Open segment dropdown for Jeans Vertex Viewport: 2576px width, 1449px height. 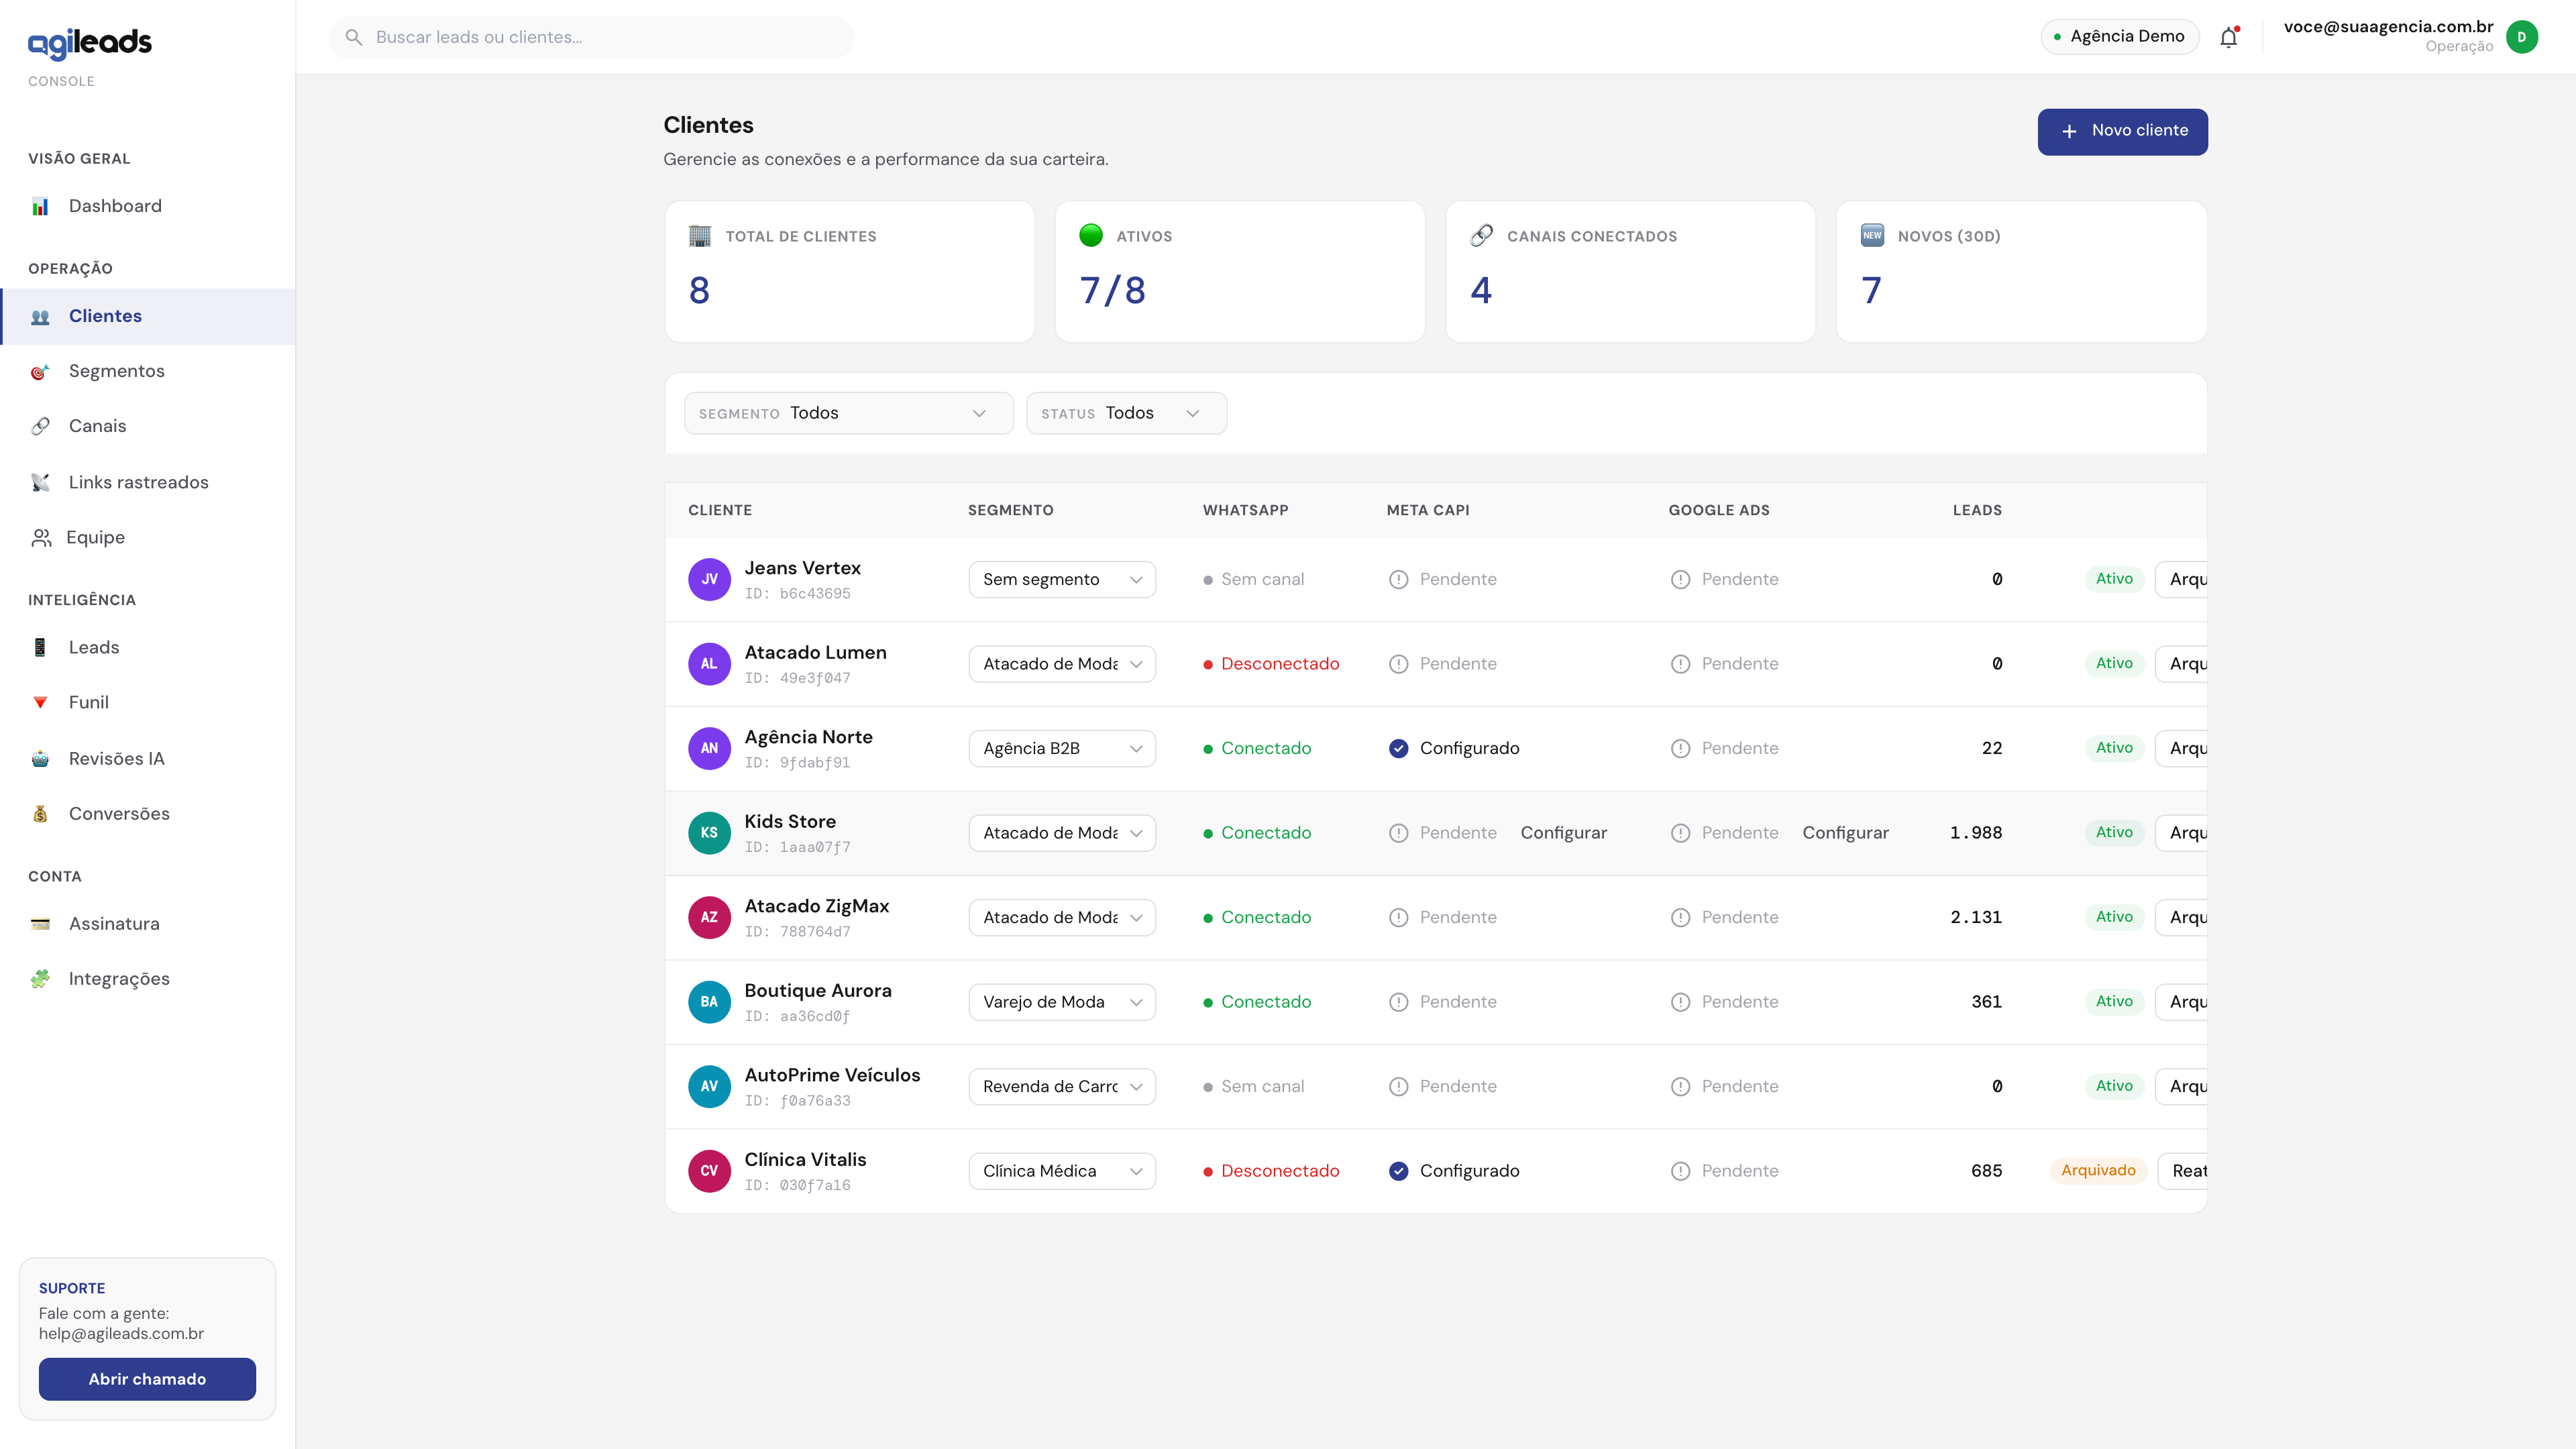coord(1062,579)
